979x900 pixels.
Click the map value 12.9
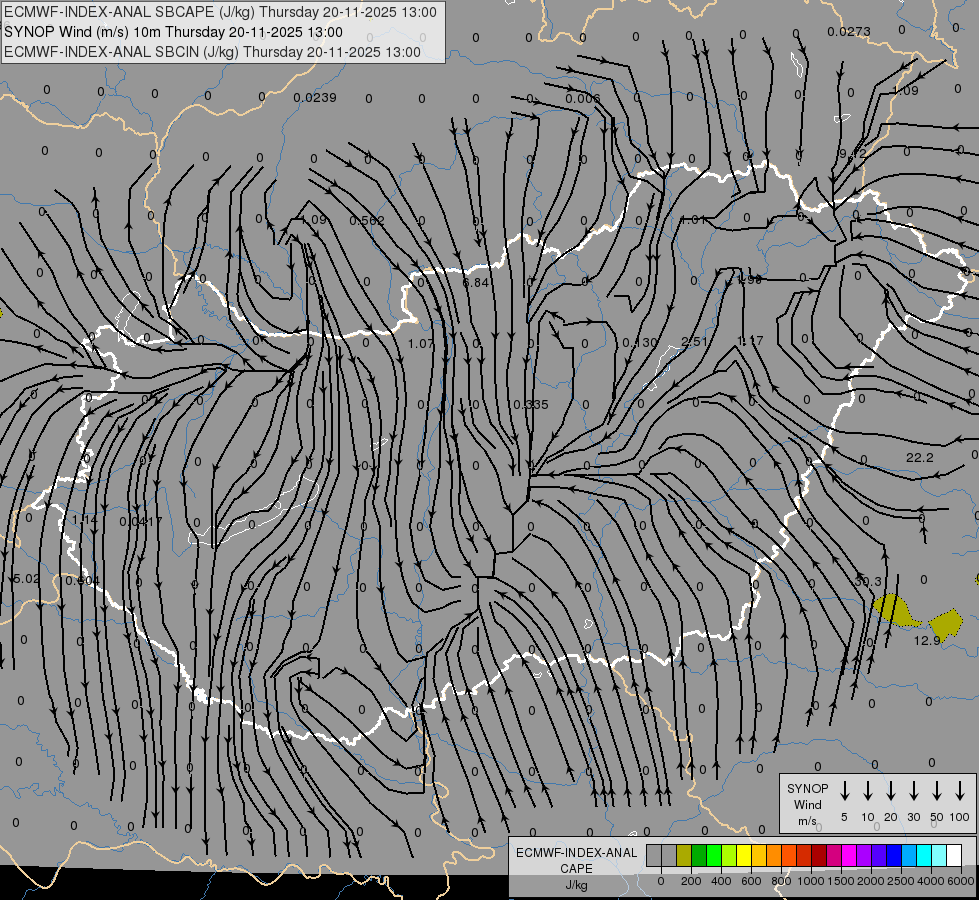927,641
